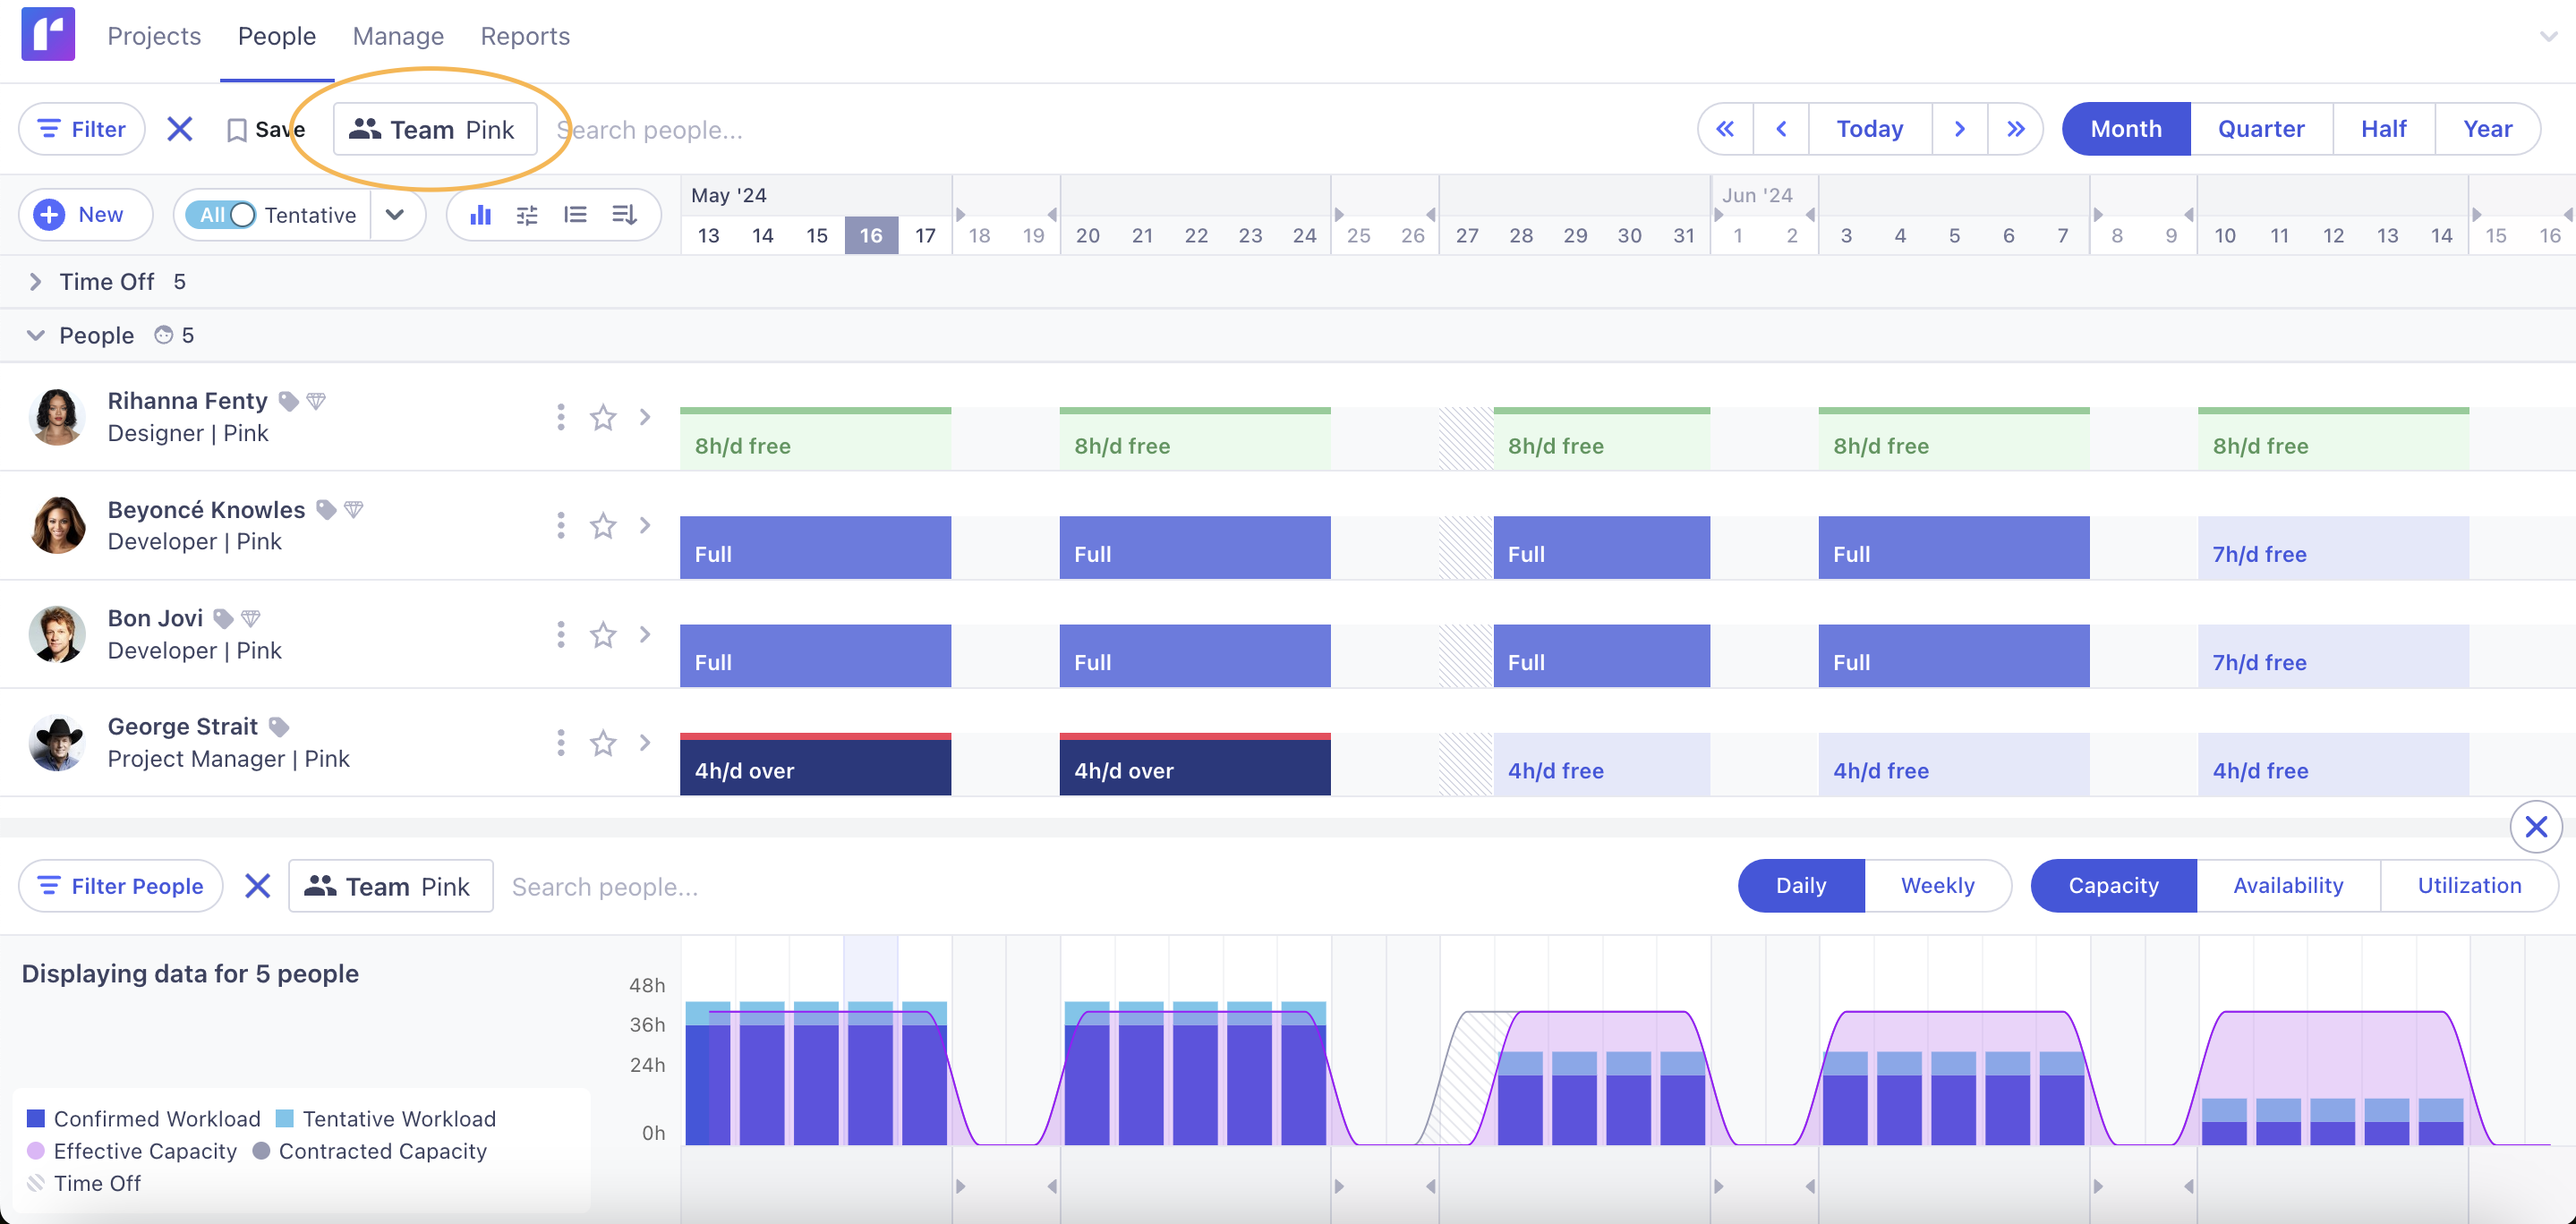This screenshot has width=2576, height=1224.
Task: Open Rihanna Fenty's three-dot options menu
Action: click(x=560, y=417)
